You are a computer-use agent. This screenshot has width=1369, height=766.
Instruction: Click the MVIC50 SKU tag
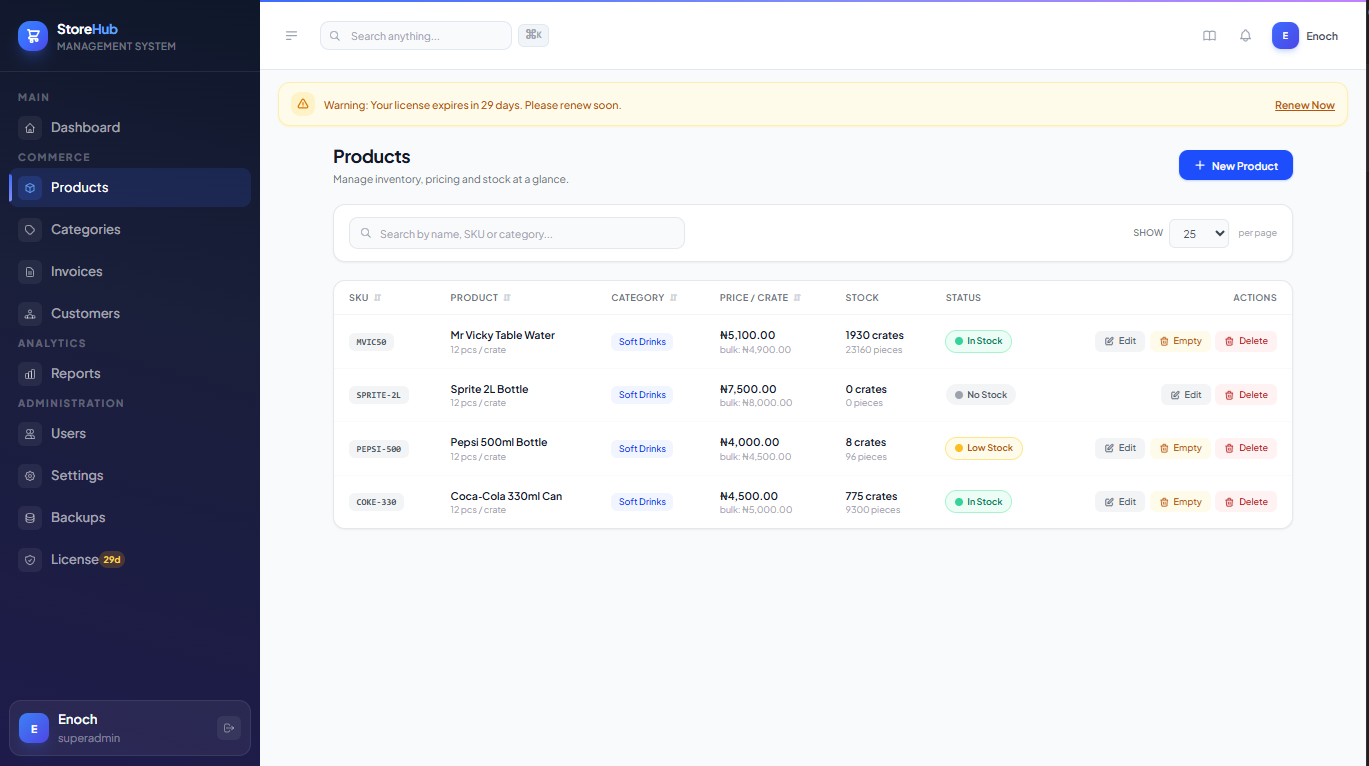[371, 341]
